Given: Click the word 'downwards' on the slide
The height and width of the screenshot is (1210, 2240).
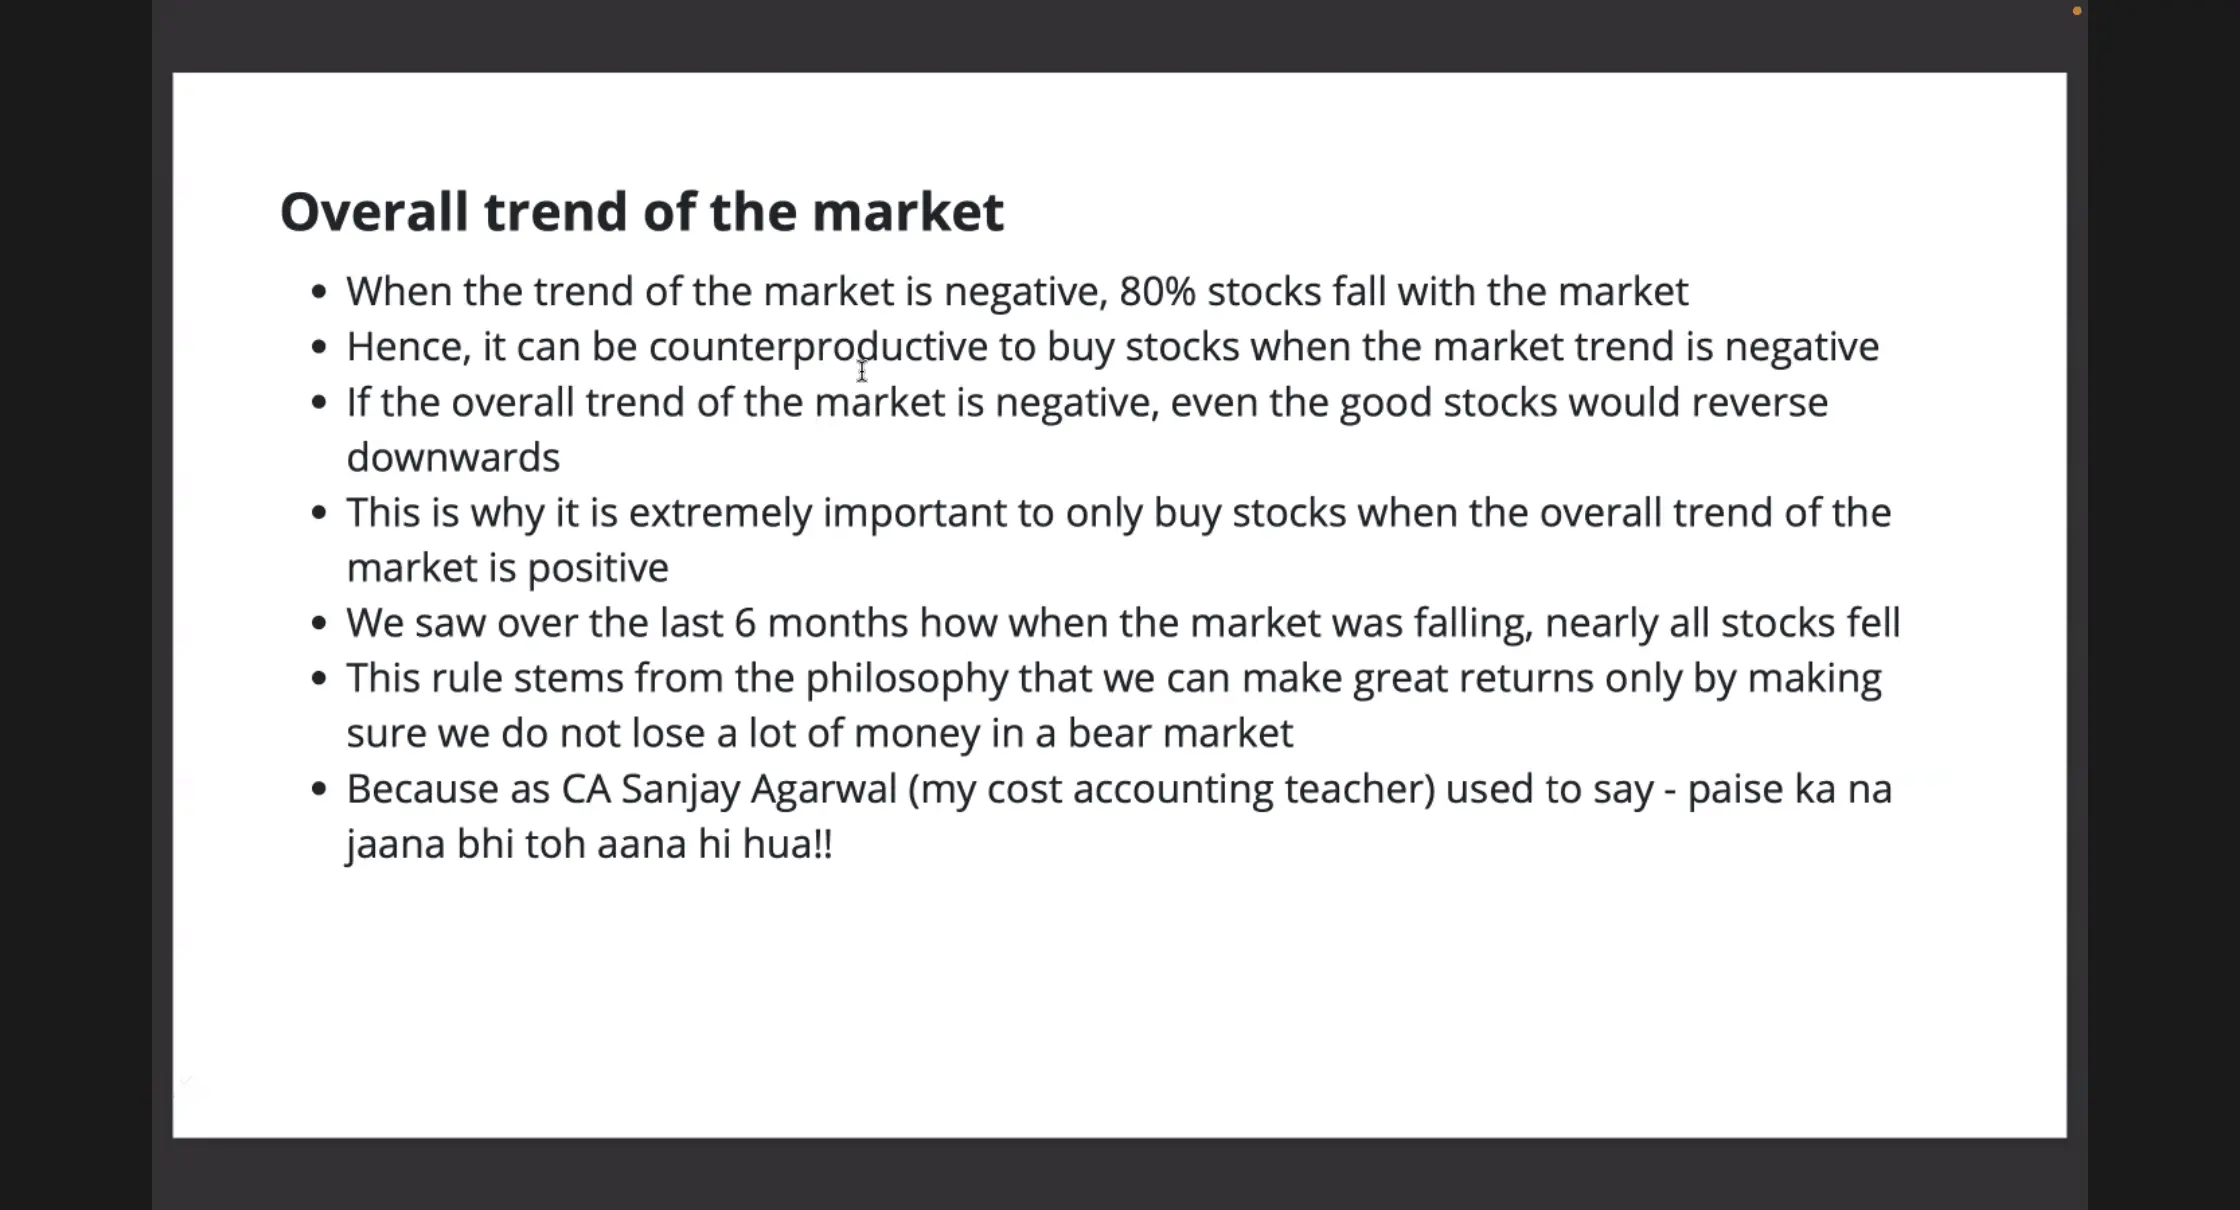Looking at the screenshot, I should (453, 458).
